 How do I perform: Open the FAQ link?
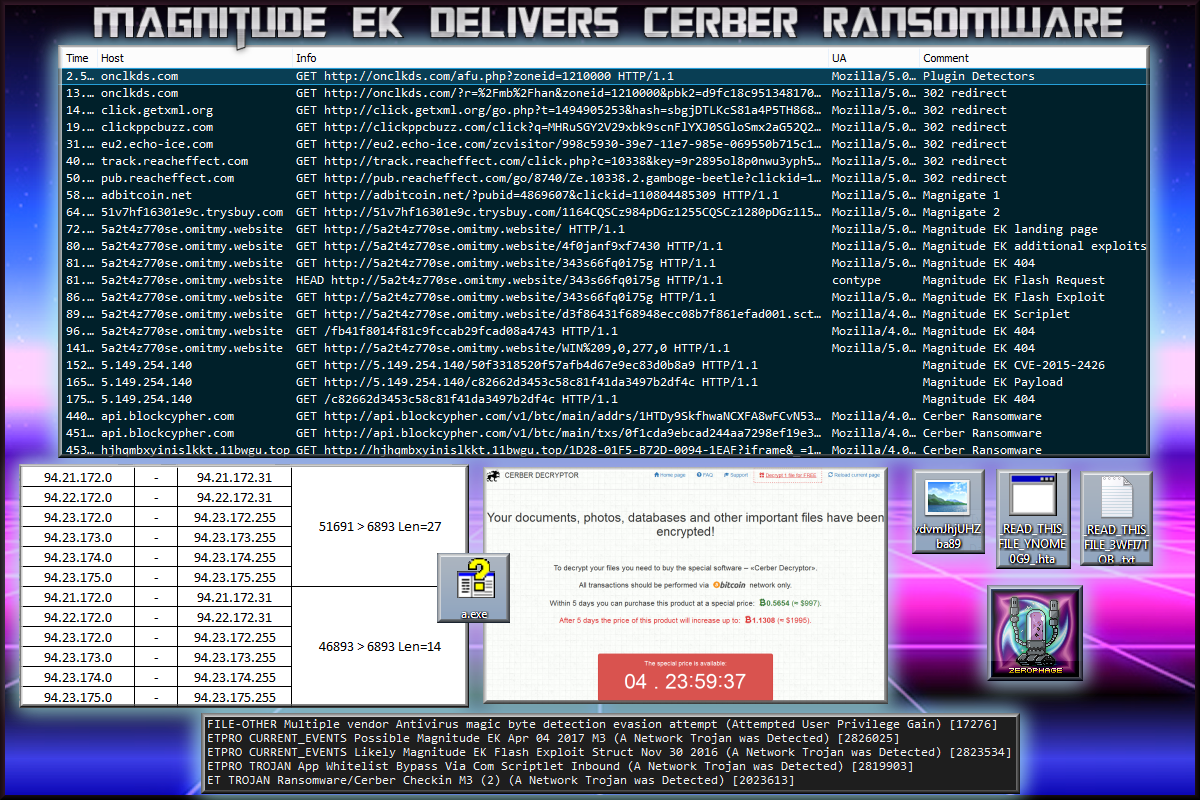coord(706,476)
